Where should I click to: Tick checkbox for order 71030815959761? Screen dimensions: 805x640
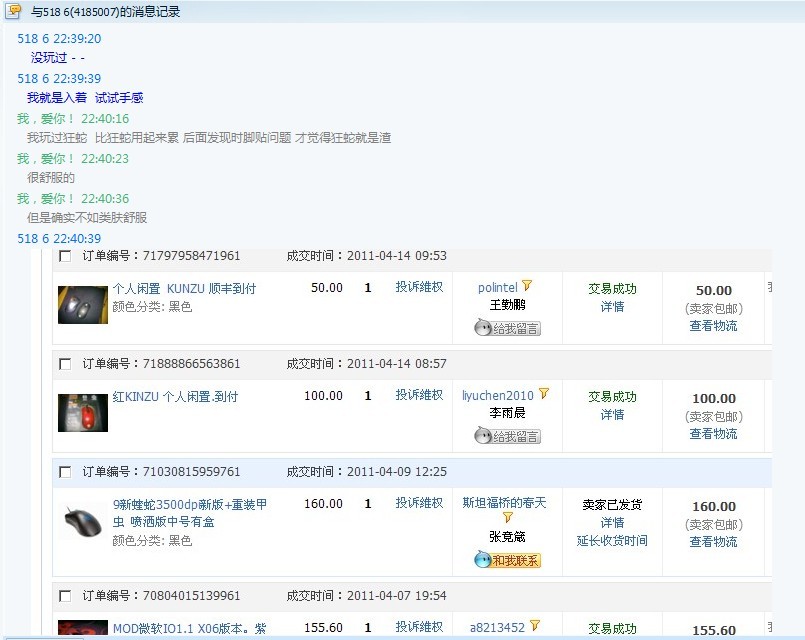pos(65,472)
